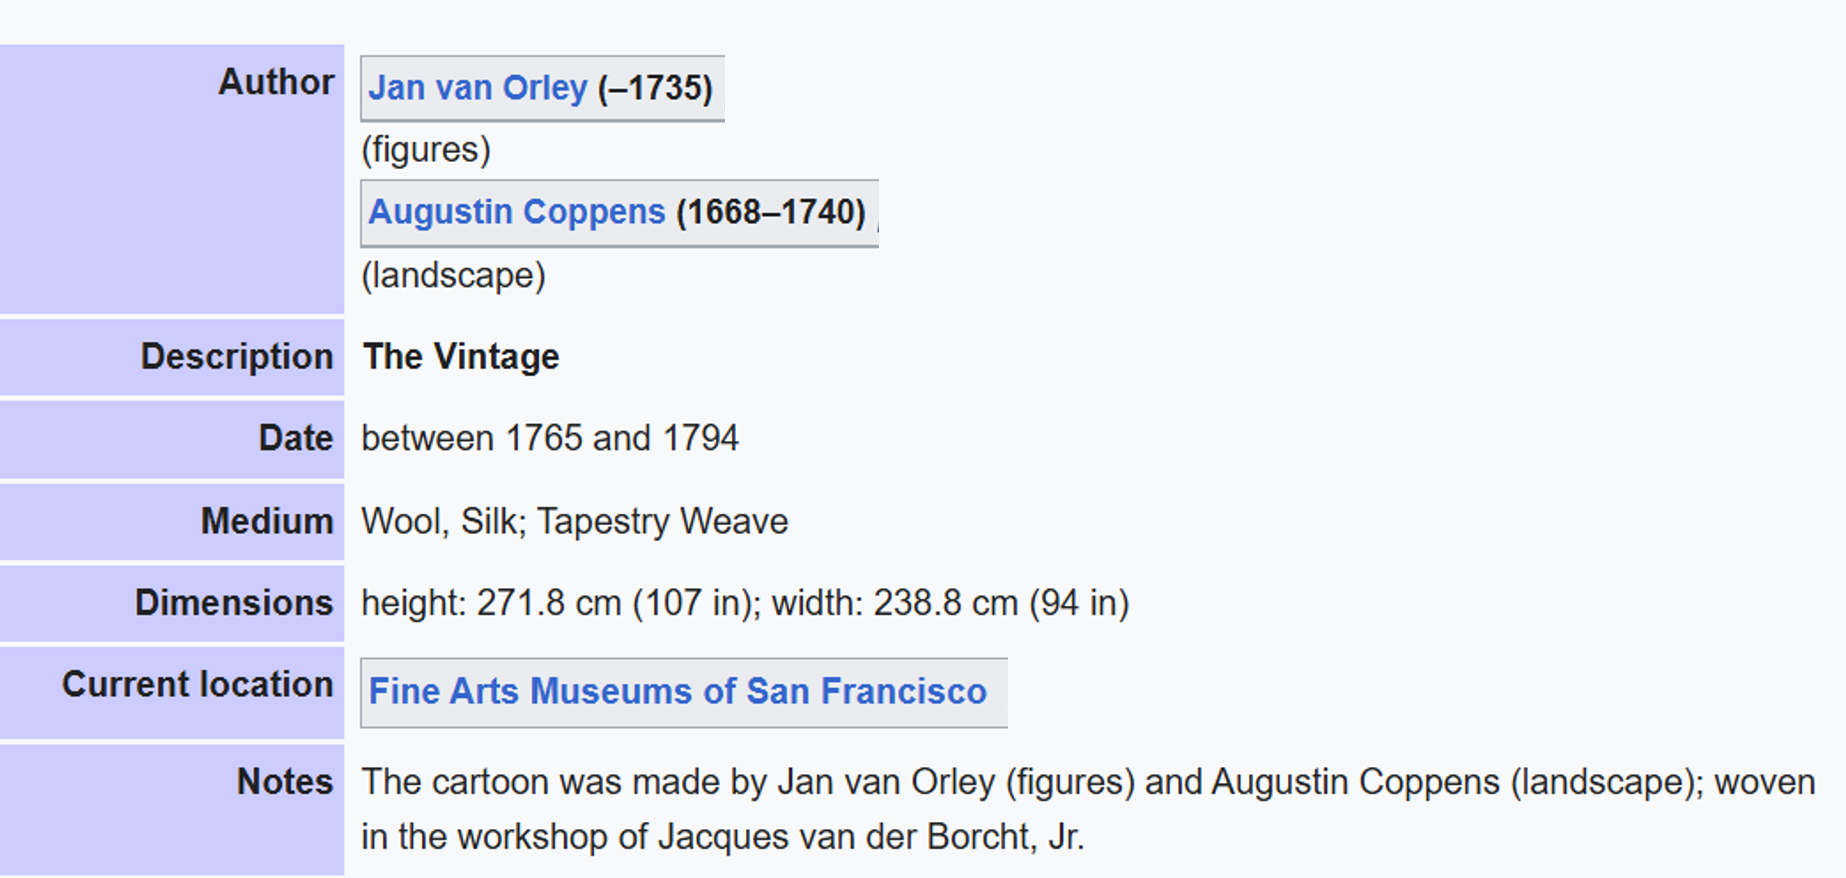
Task: Click the height and width dimensions text
Action: pos(745,604)
